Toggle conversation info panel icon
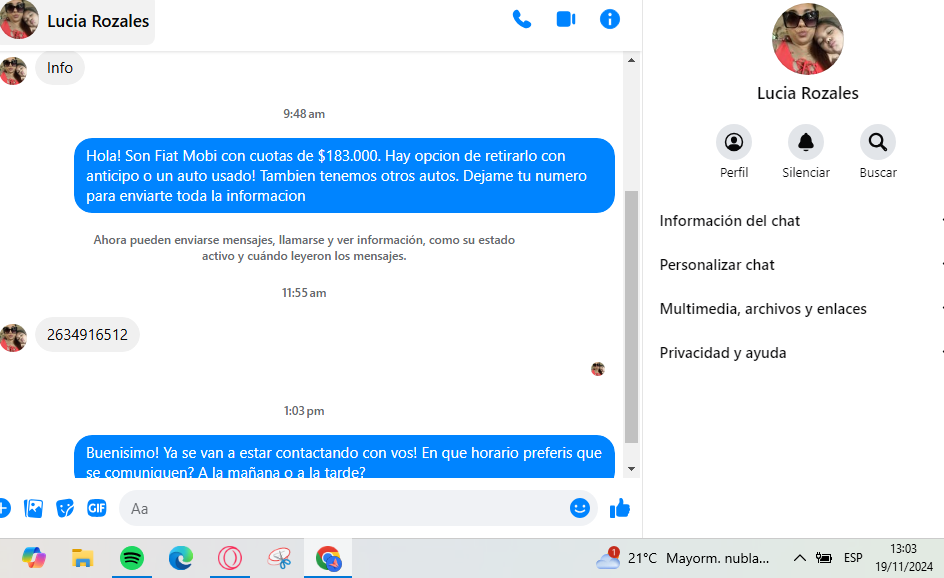This screenshot has height=578, width=944. tap(610, 20)
